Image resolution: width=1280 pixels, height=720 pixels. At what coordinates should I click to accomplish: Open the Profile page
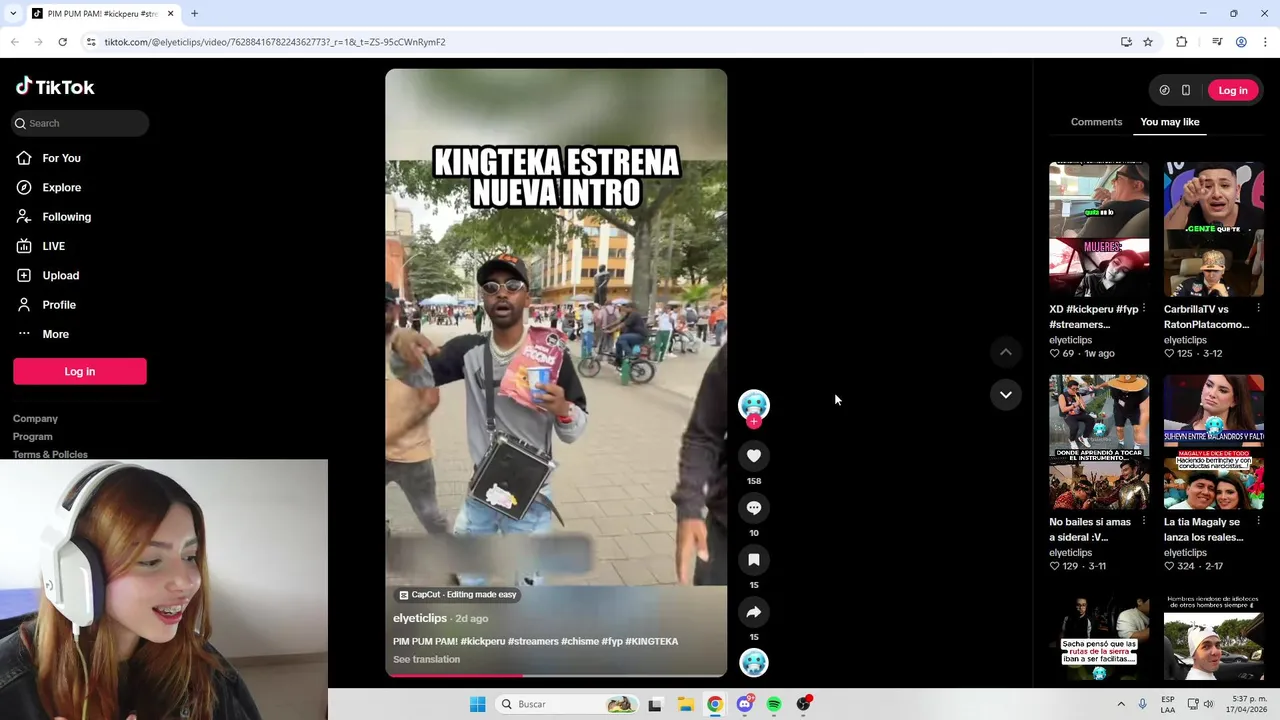[59, 305]
